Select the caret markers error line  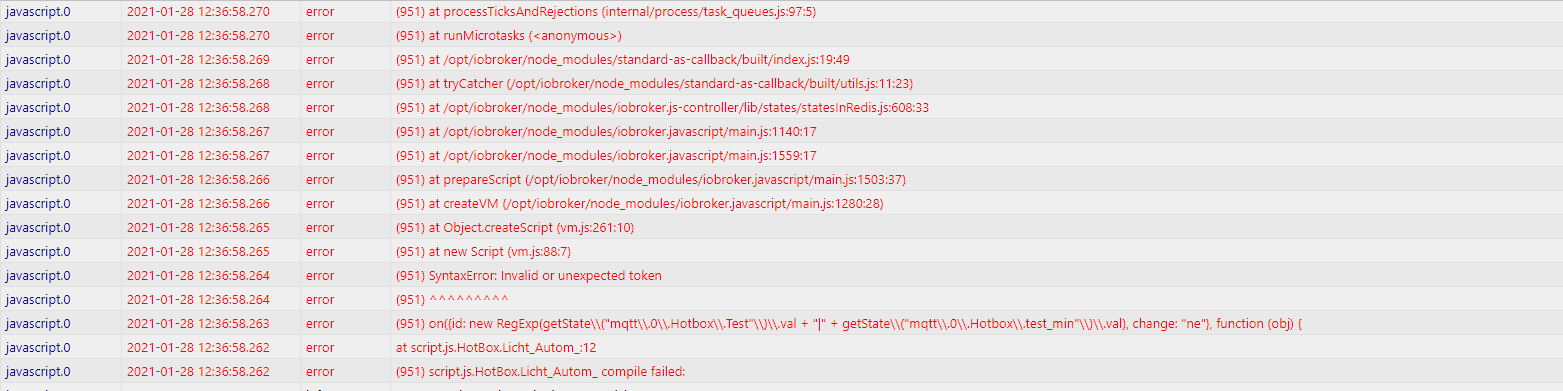pos(453,300)
